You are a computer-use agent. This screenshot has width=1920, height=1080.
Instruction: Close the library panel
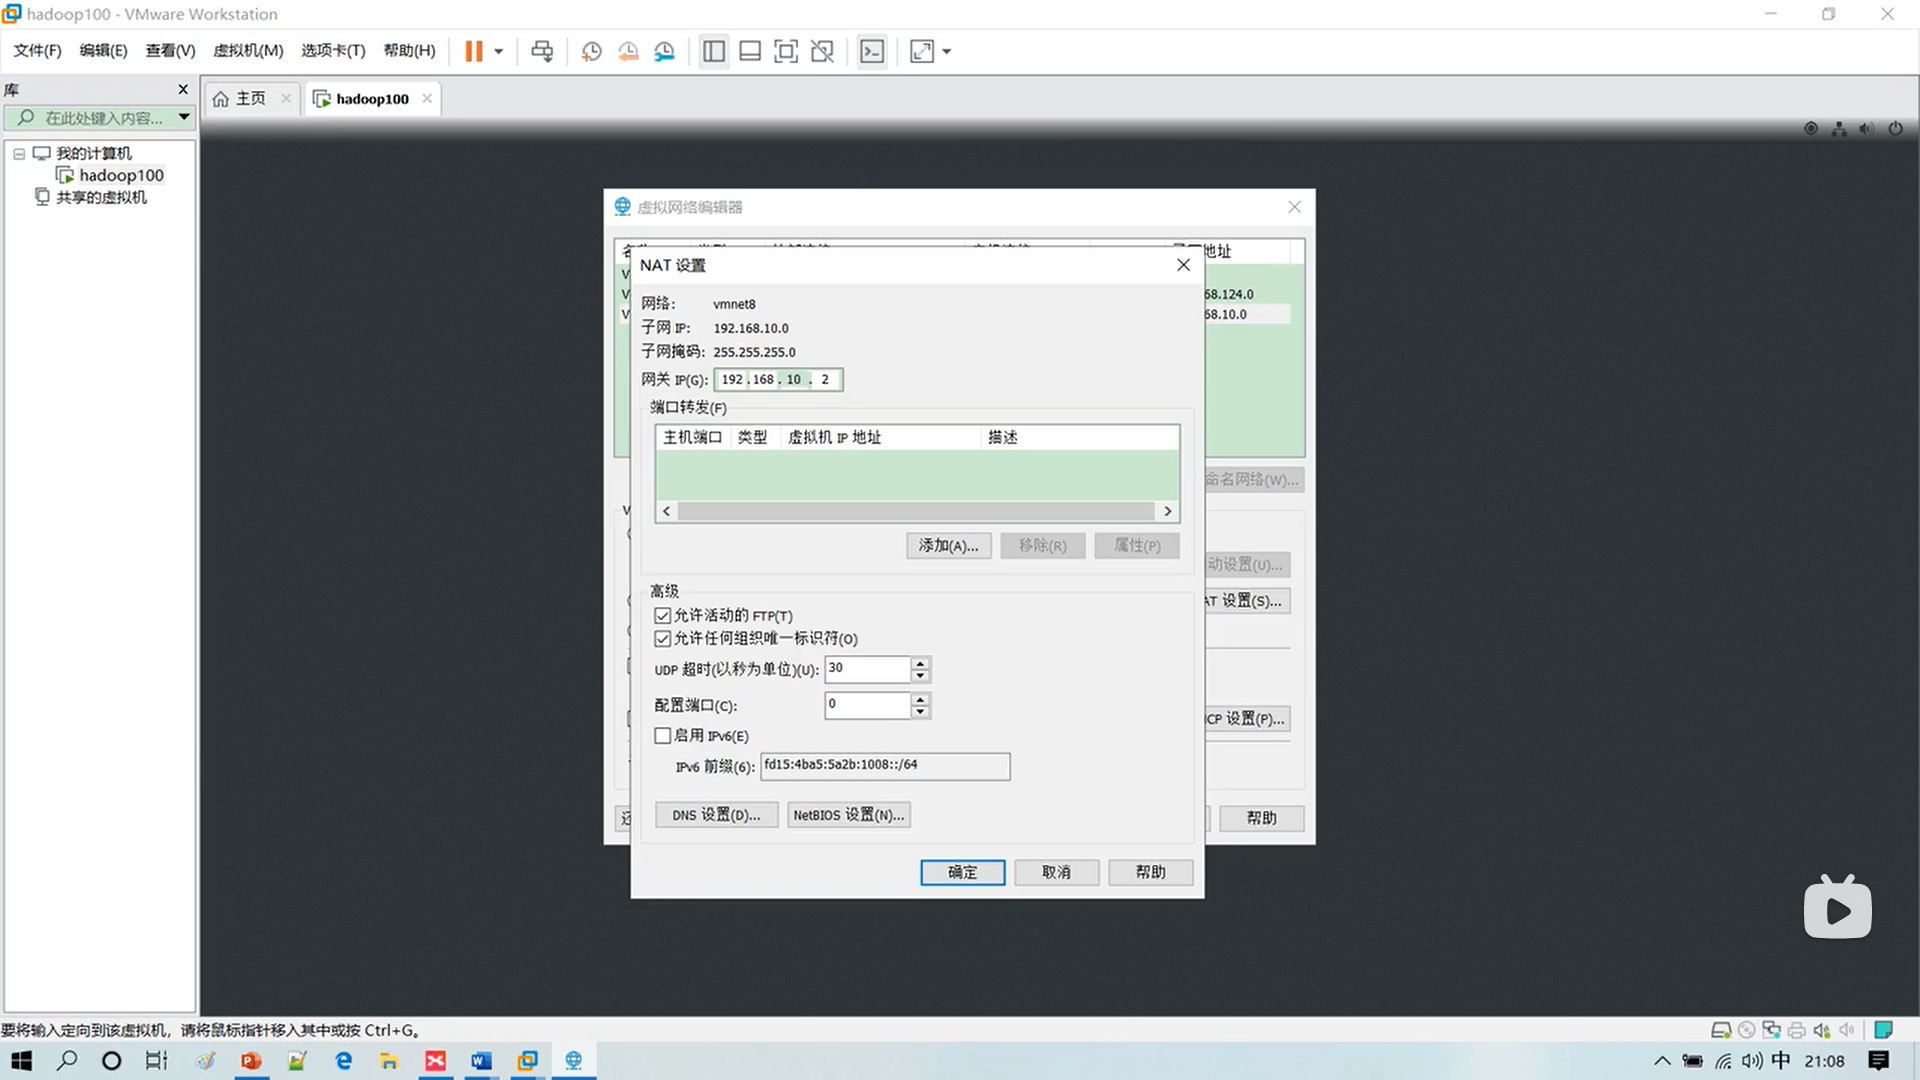183,89
